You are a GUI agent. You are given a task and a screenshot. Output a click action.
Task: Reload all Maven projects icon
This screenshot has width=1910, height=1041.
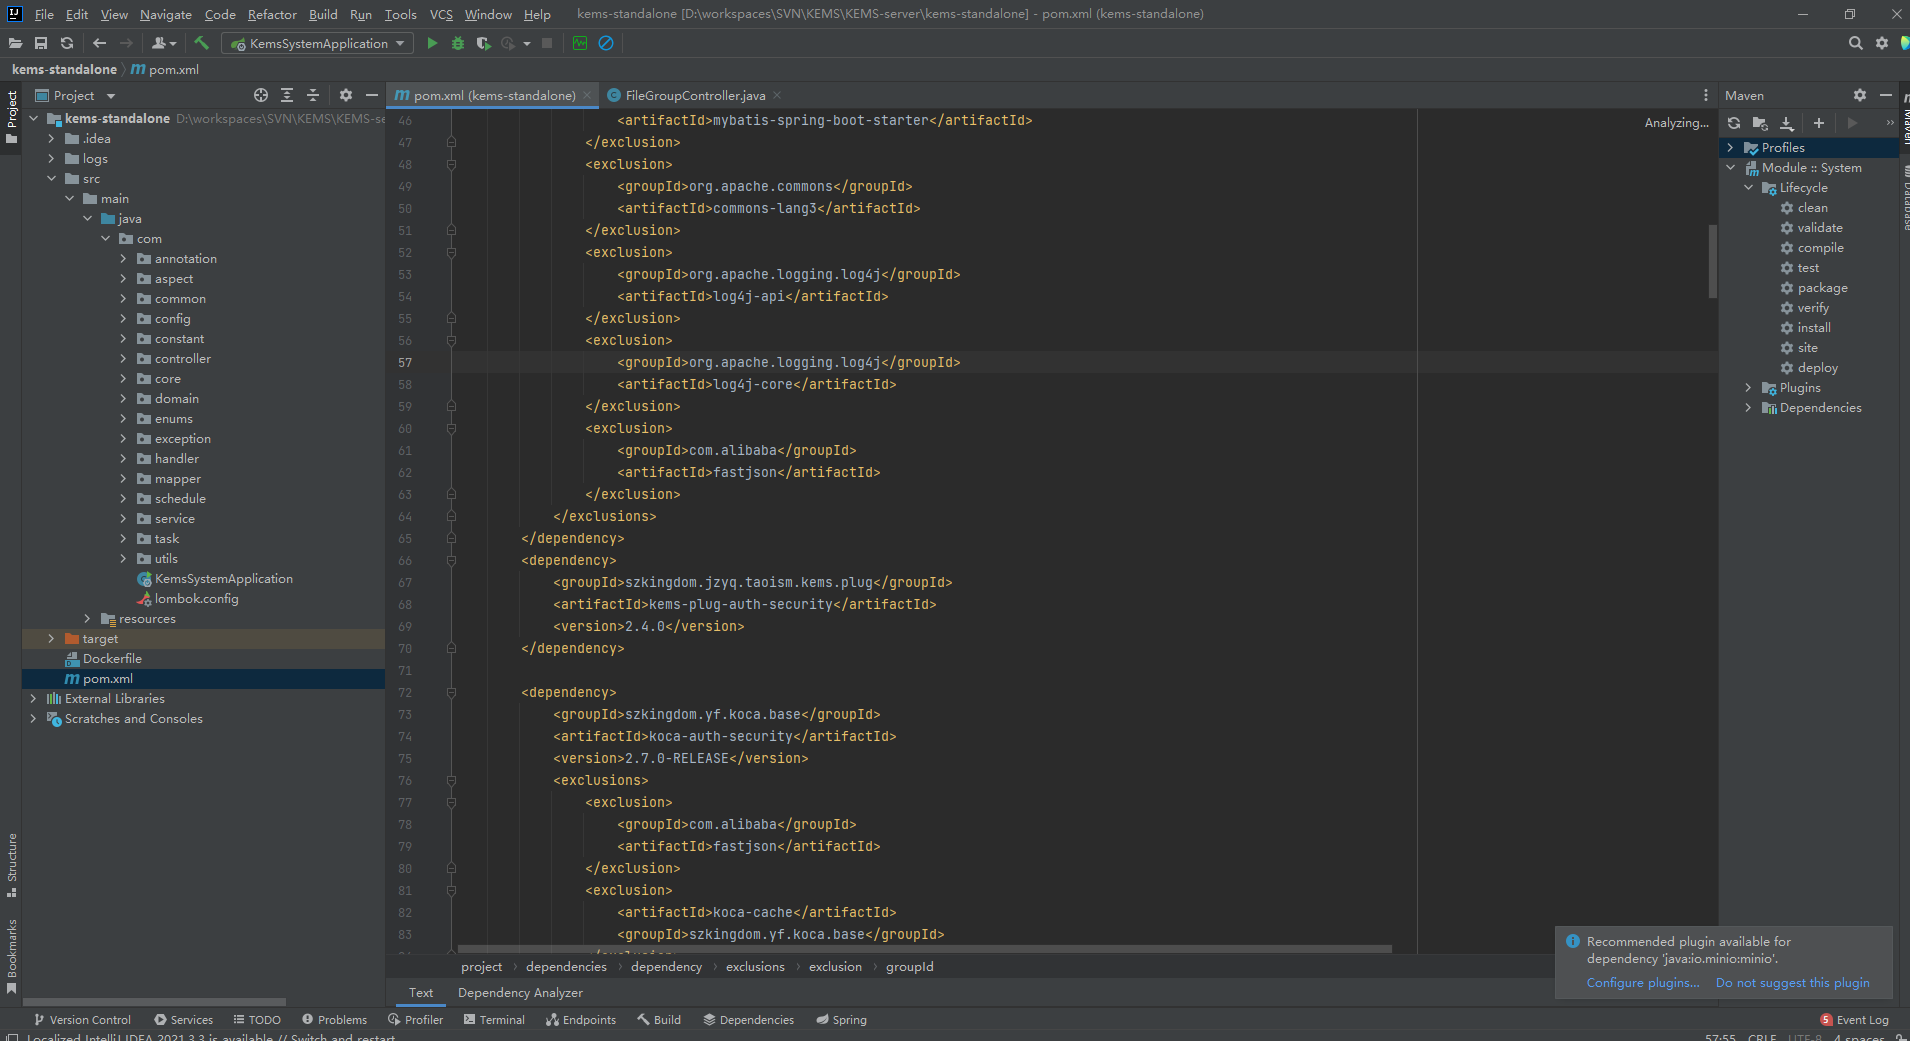[x=1734, y=123]
